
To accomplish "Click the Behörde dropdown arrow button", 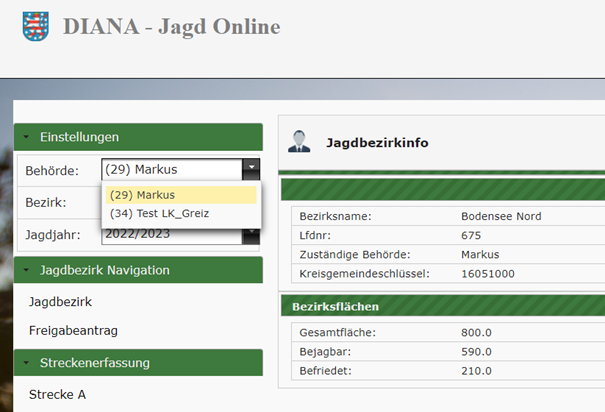I will point(252,169).
